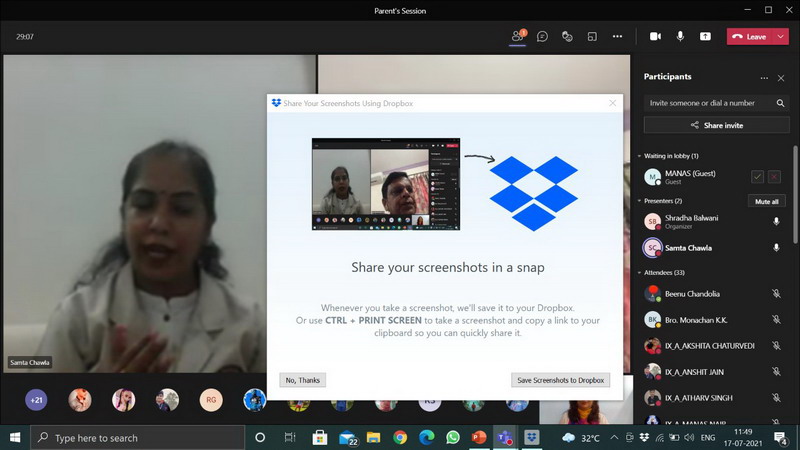The width and height of the screenshot is (800, 450).
Task: Open WhatsApp from taskbar
Action: coord(453,437)
